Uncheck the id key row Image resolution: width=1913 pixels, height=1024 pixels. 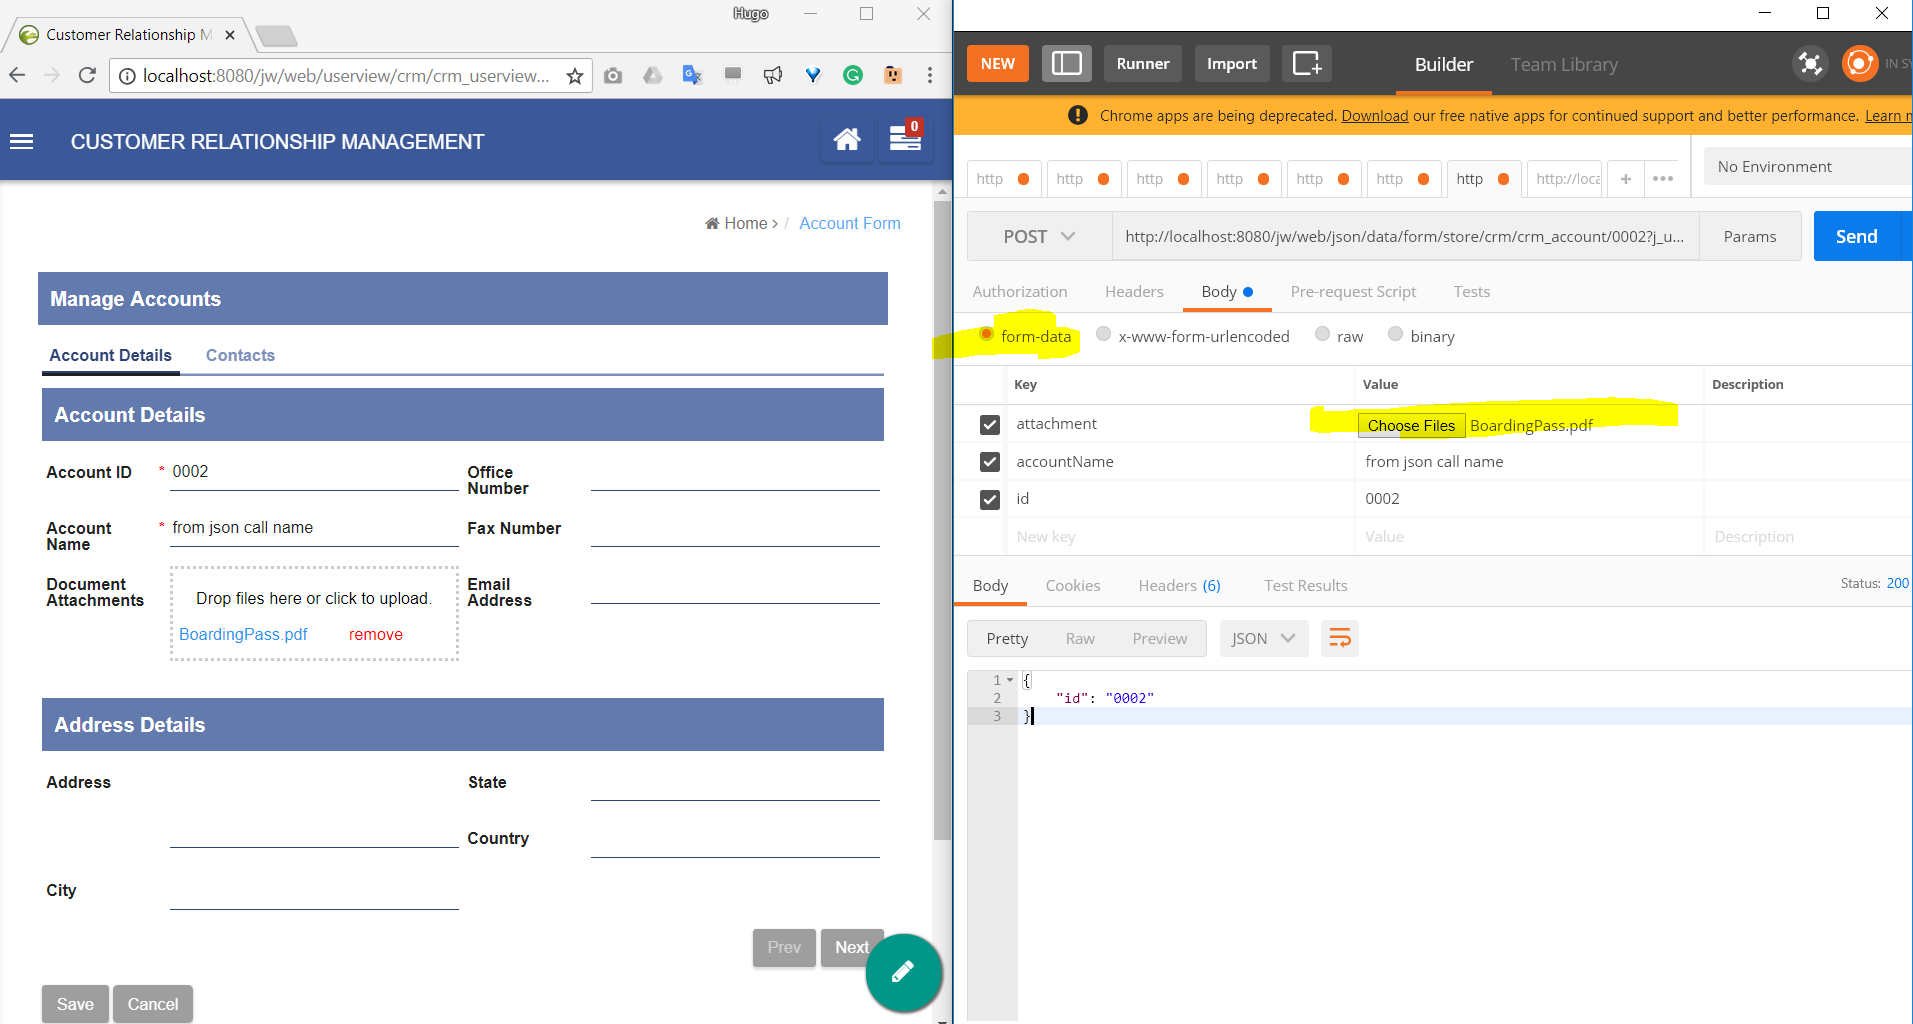pos(990,499)
